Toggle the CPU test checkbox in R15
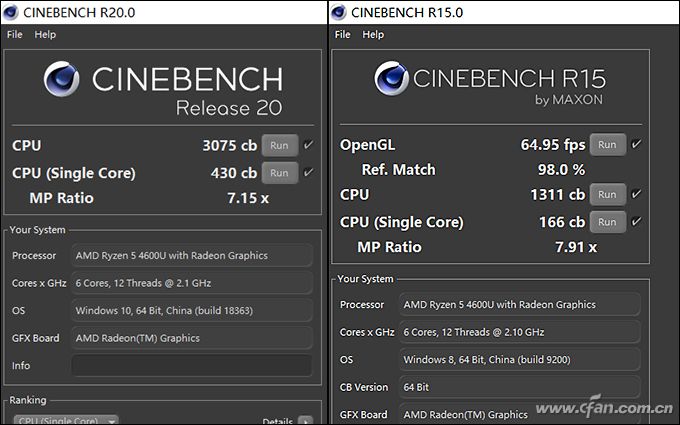Image resolution: width=680 pixels, height=425 pixels. 636,194
